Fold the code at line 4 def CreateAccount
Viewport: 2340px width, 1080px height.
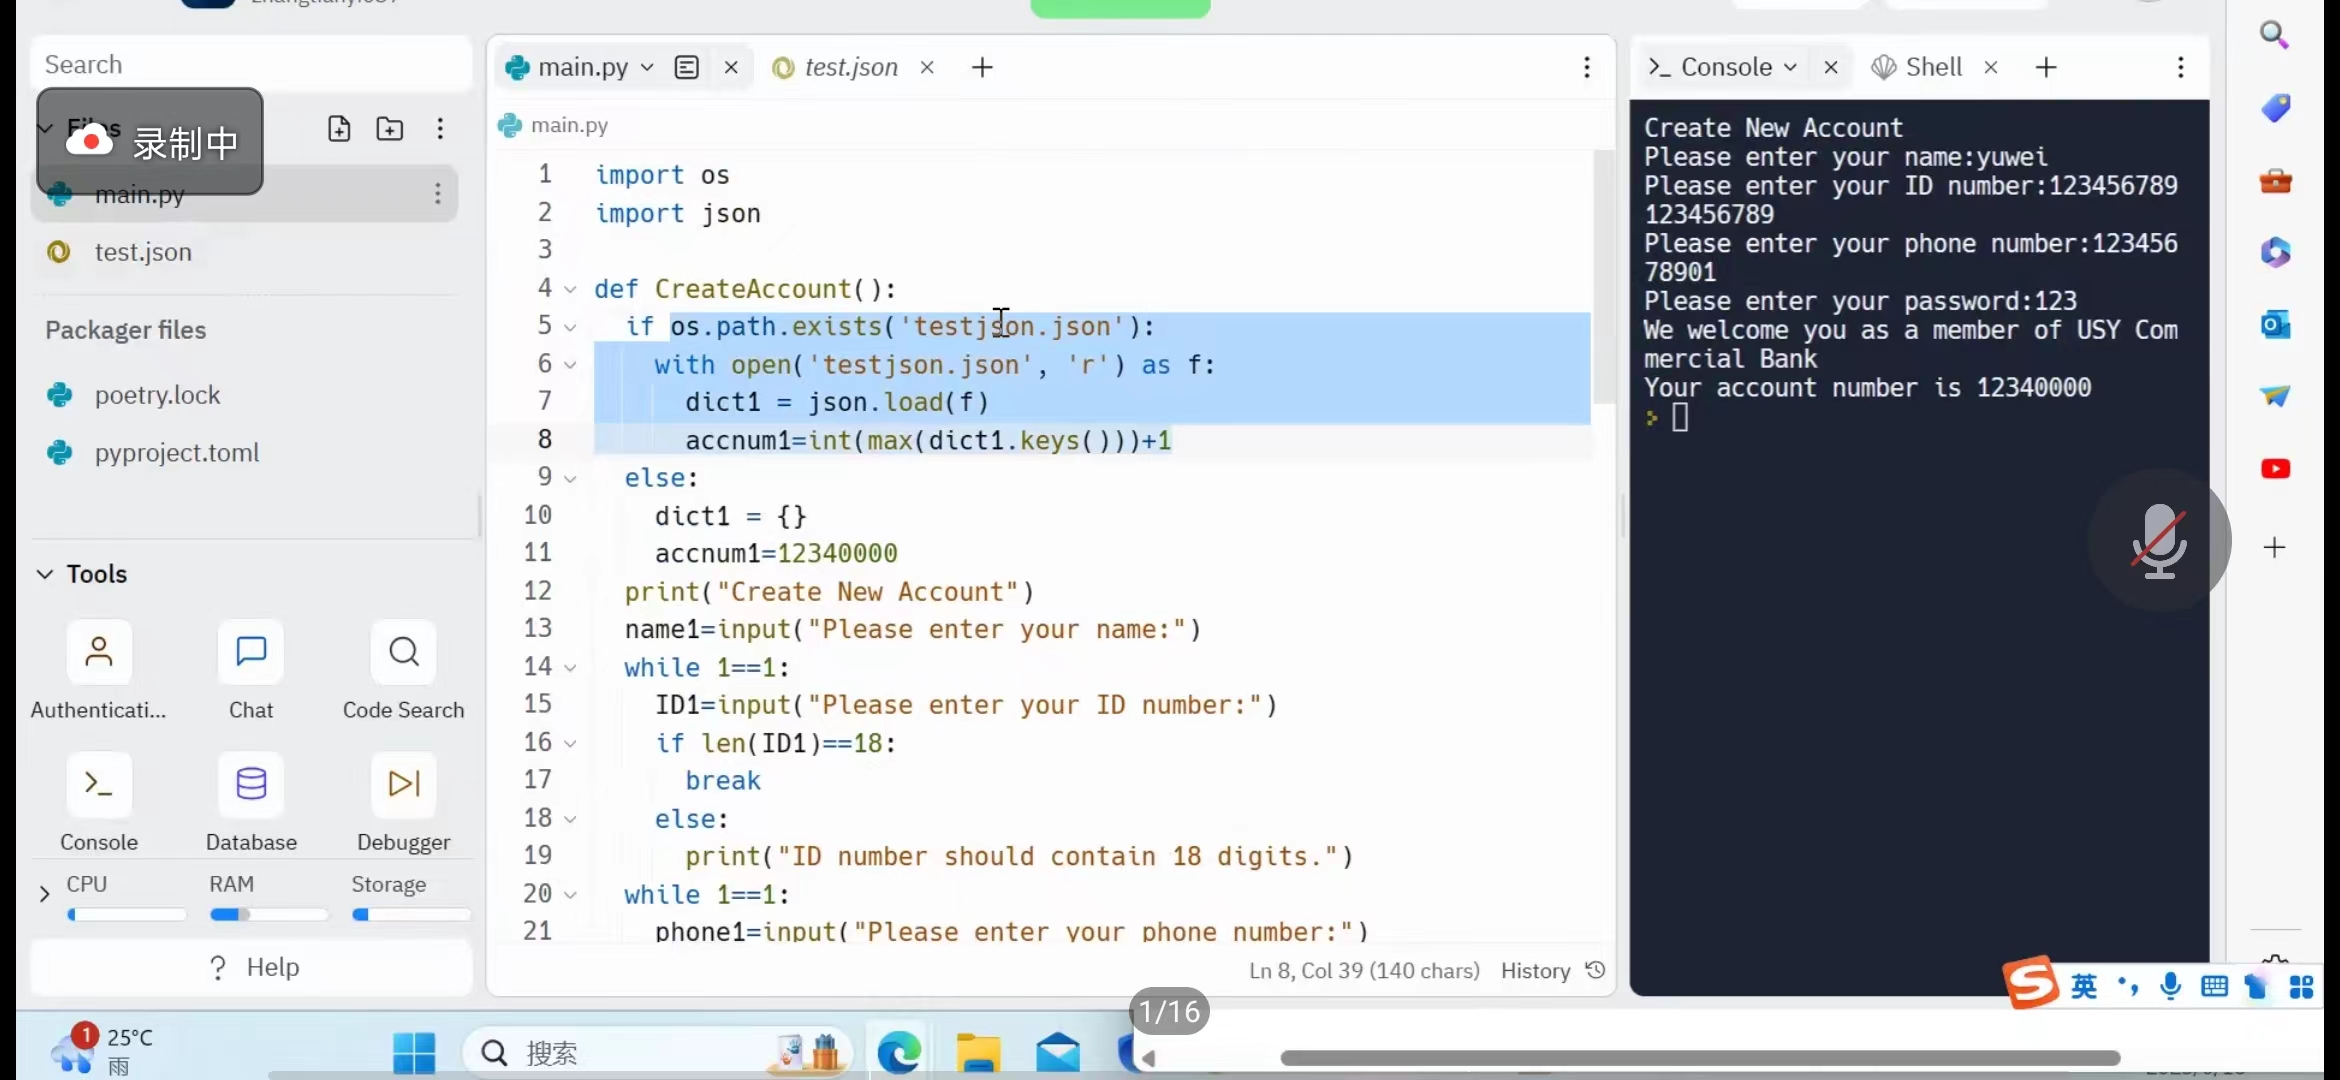(570, 290)
